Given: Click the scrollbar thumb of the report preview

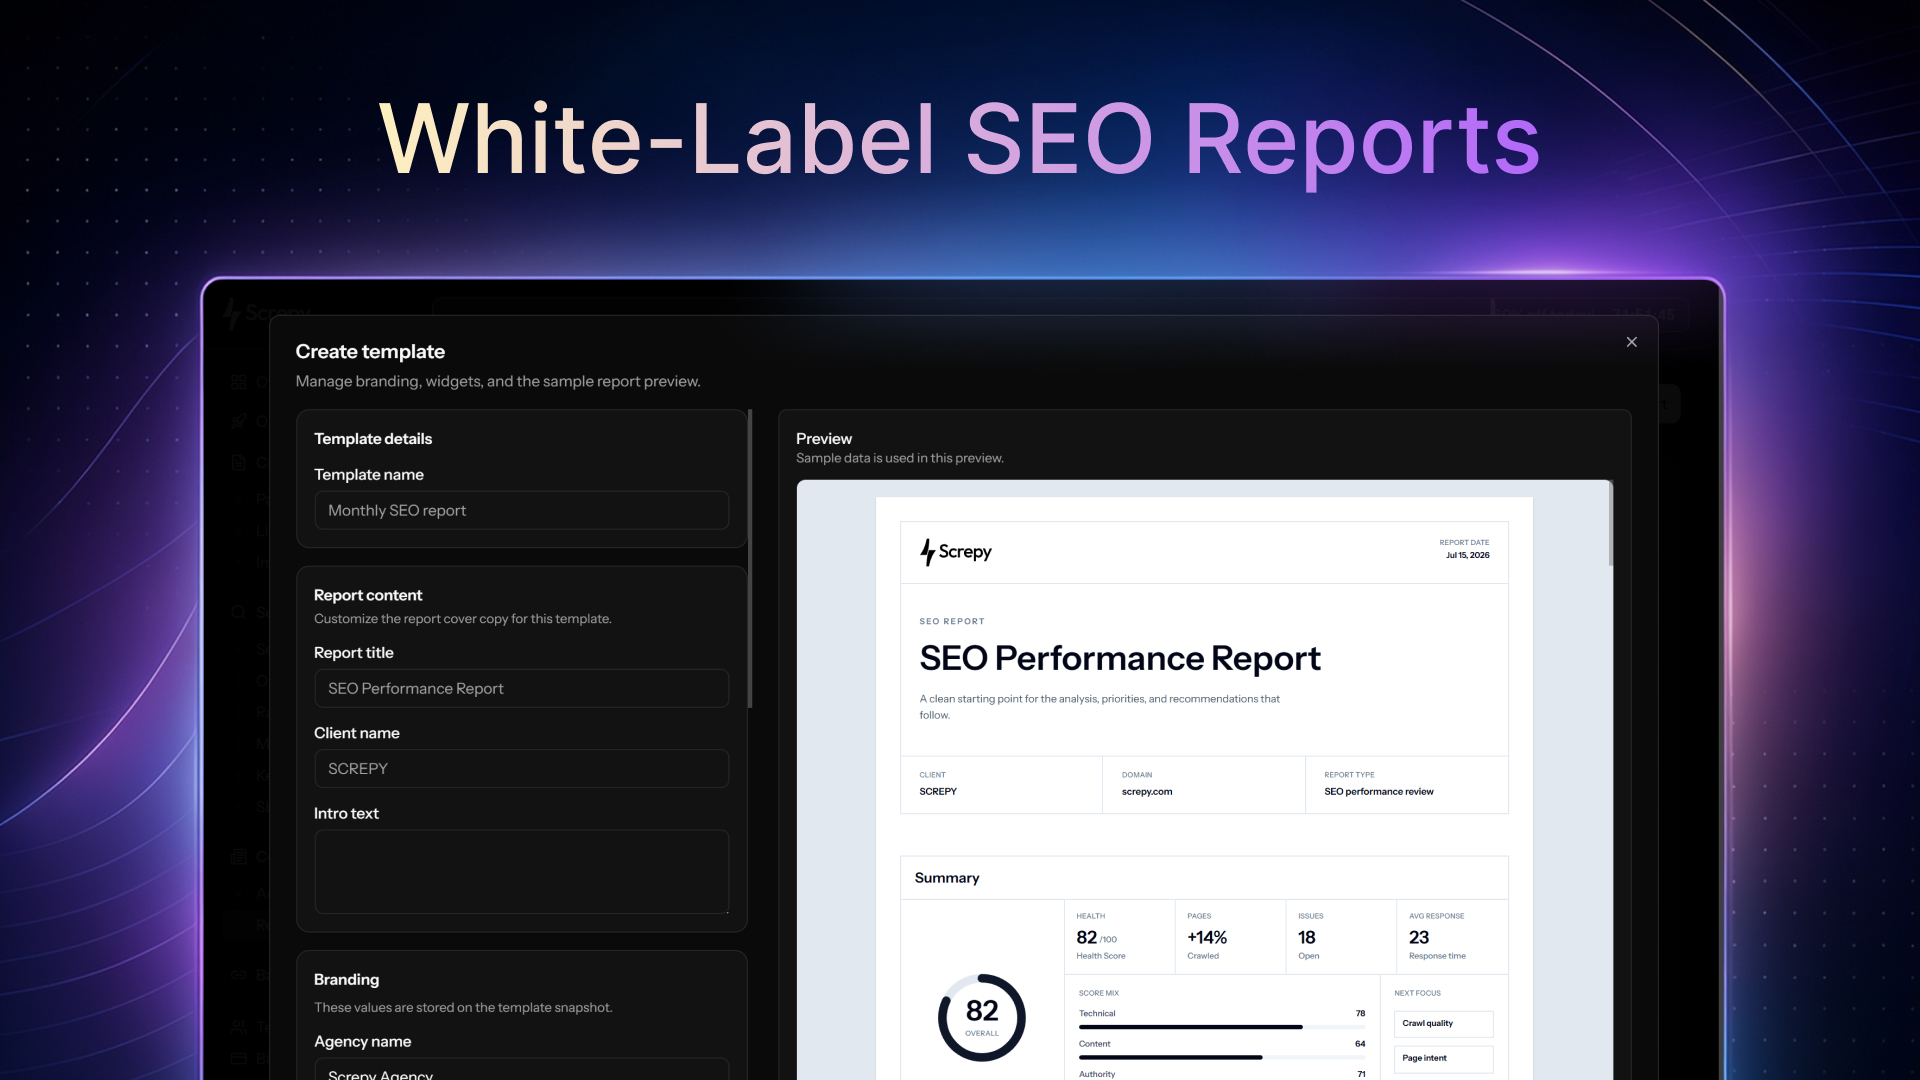Looking at the screenshot, I should point(1610,523).
